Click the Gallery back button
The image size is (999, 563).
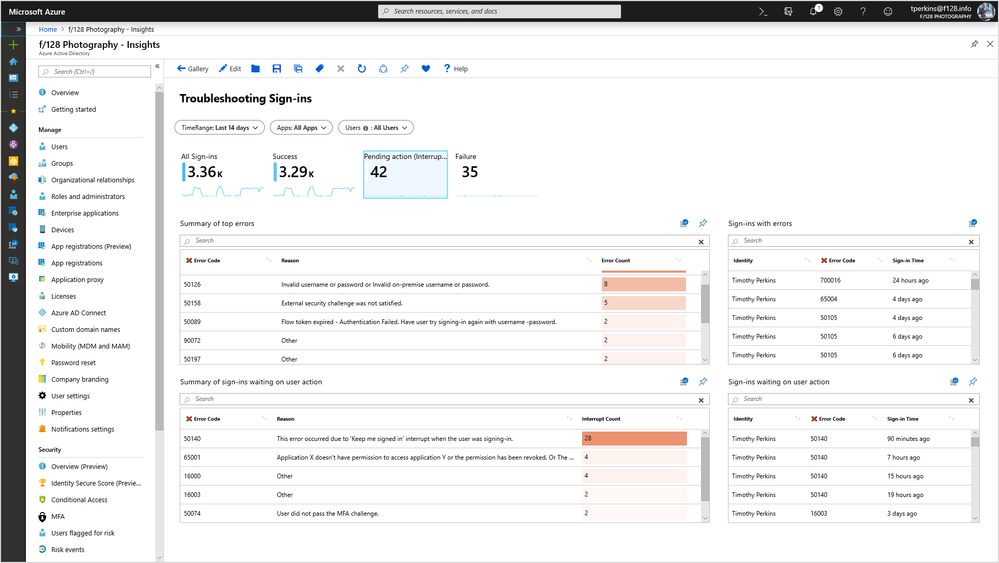pyautogui.click(x=192, y=69)
